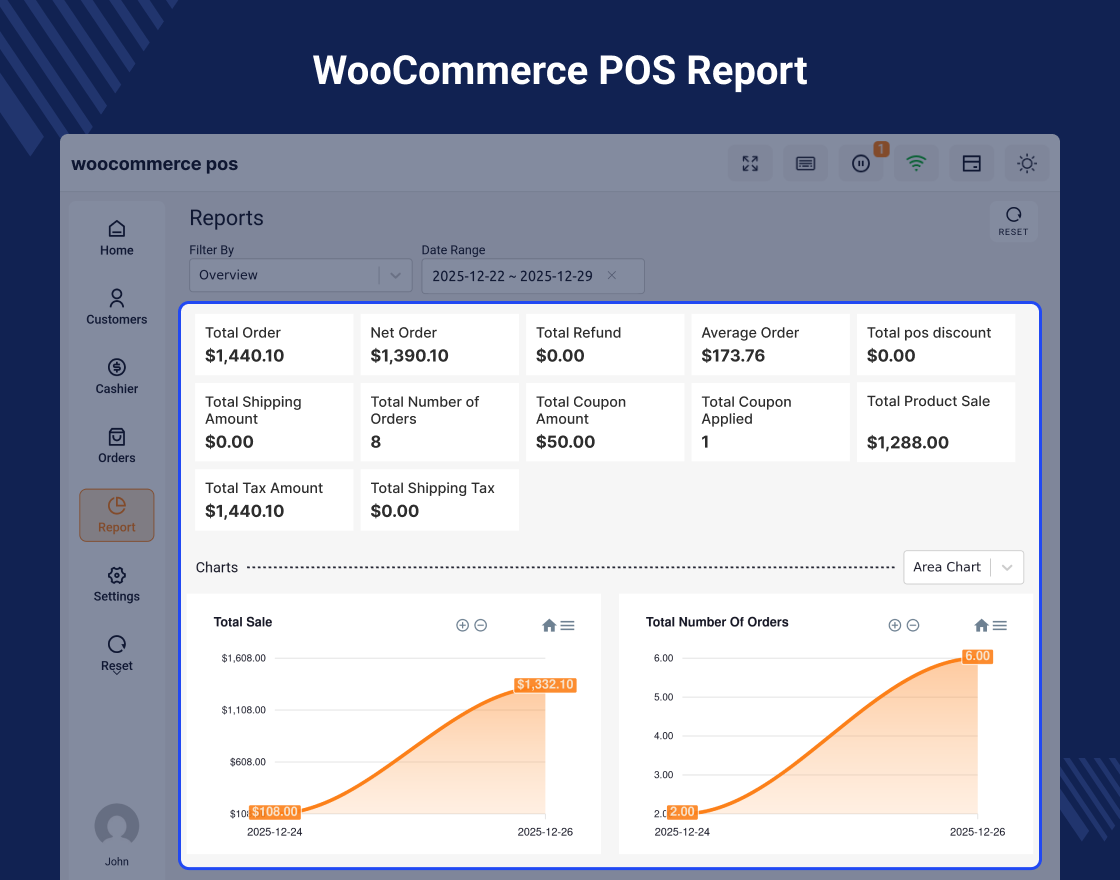The height and width of the screenshot is (880, 1120).
Task: Click the Net Order $1,390.10 card
Action: click(x=439, y=344)
